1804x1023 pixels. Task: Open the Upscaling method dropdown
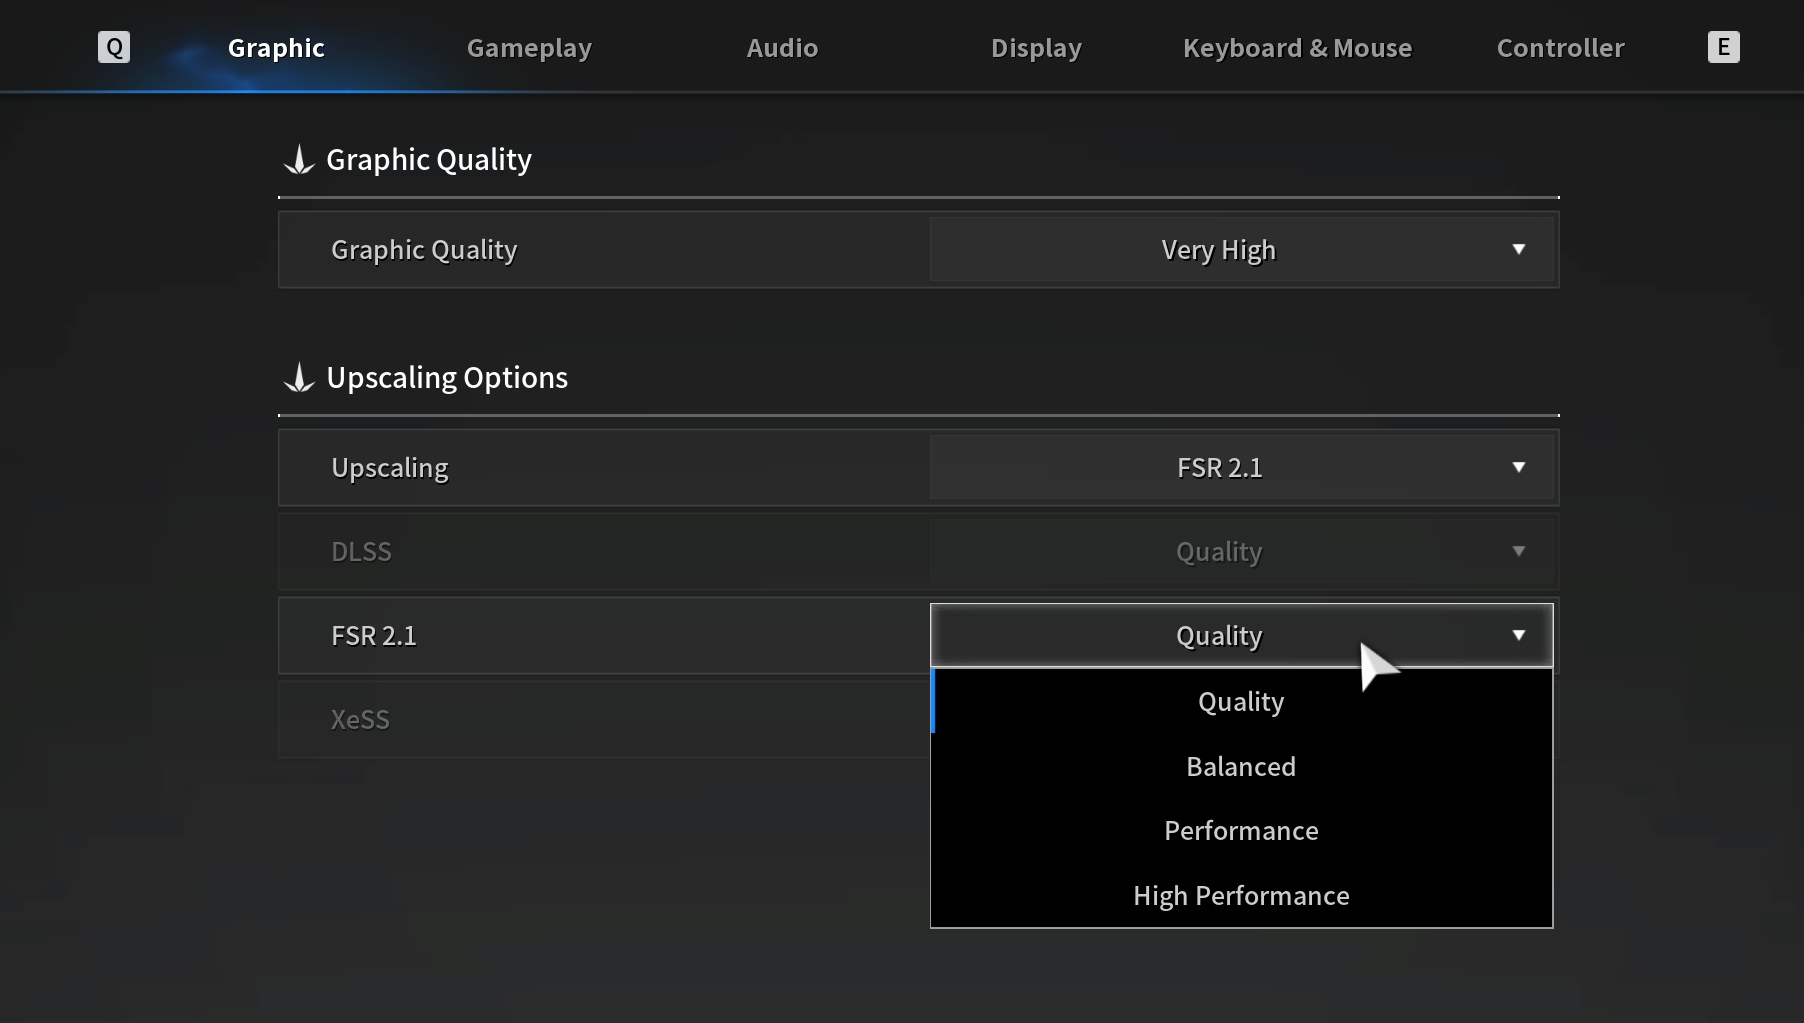tap(1218, 468)
